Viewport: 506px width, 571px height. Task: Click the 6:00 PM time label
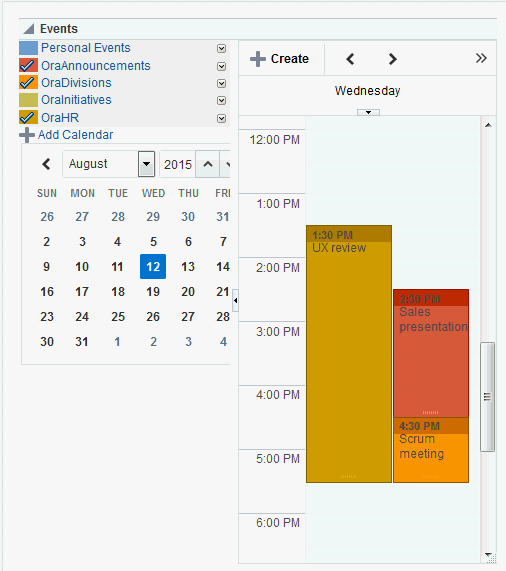coord(278,523)
